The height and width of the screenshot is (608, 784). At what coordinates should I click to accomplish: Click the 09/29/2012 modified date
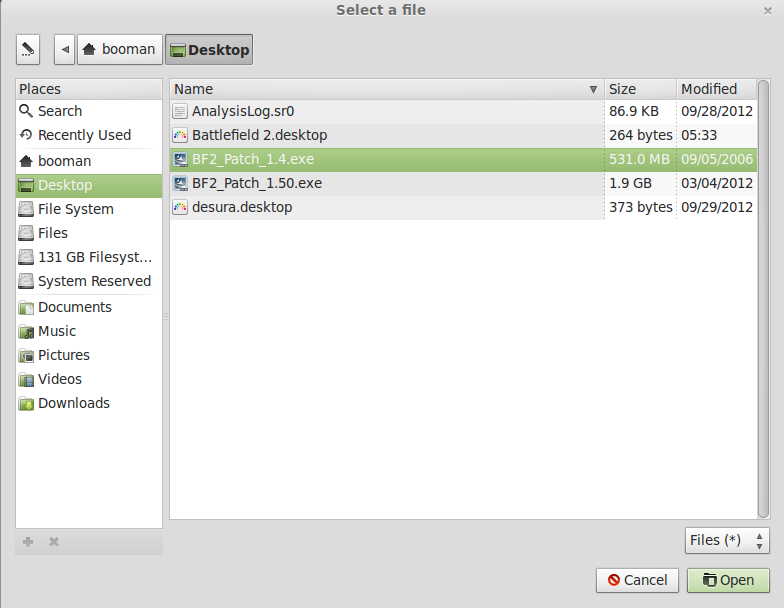pyautogui.click(x=716, y=207)
